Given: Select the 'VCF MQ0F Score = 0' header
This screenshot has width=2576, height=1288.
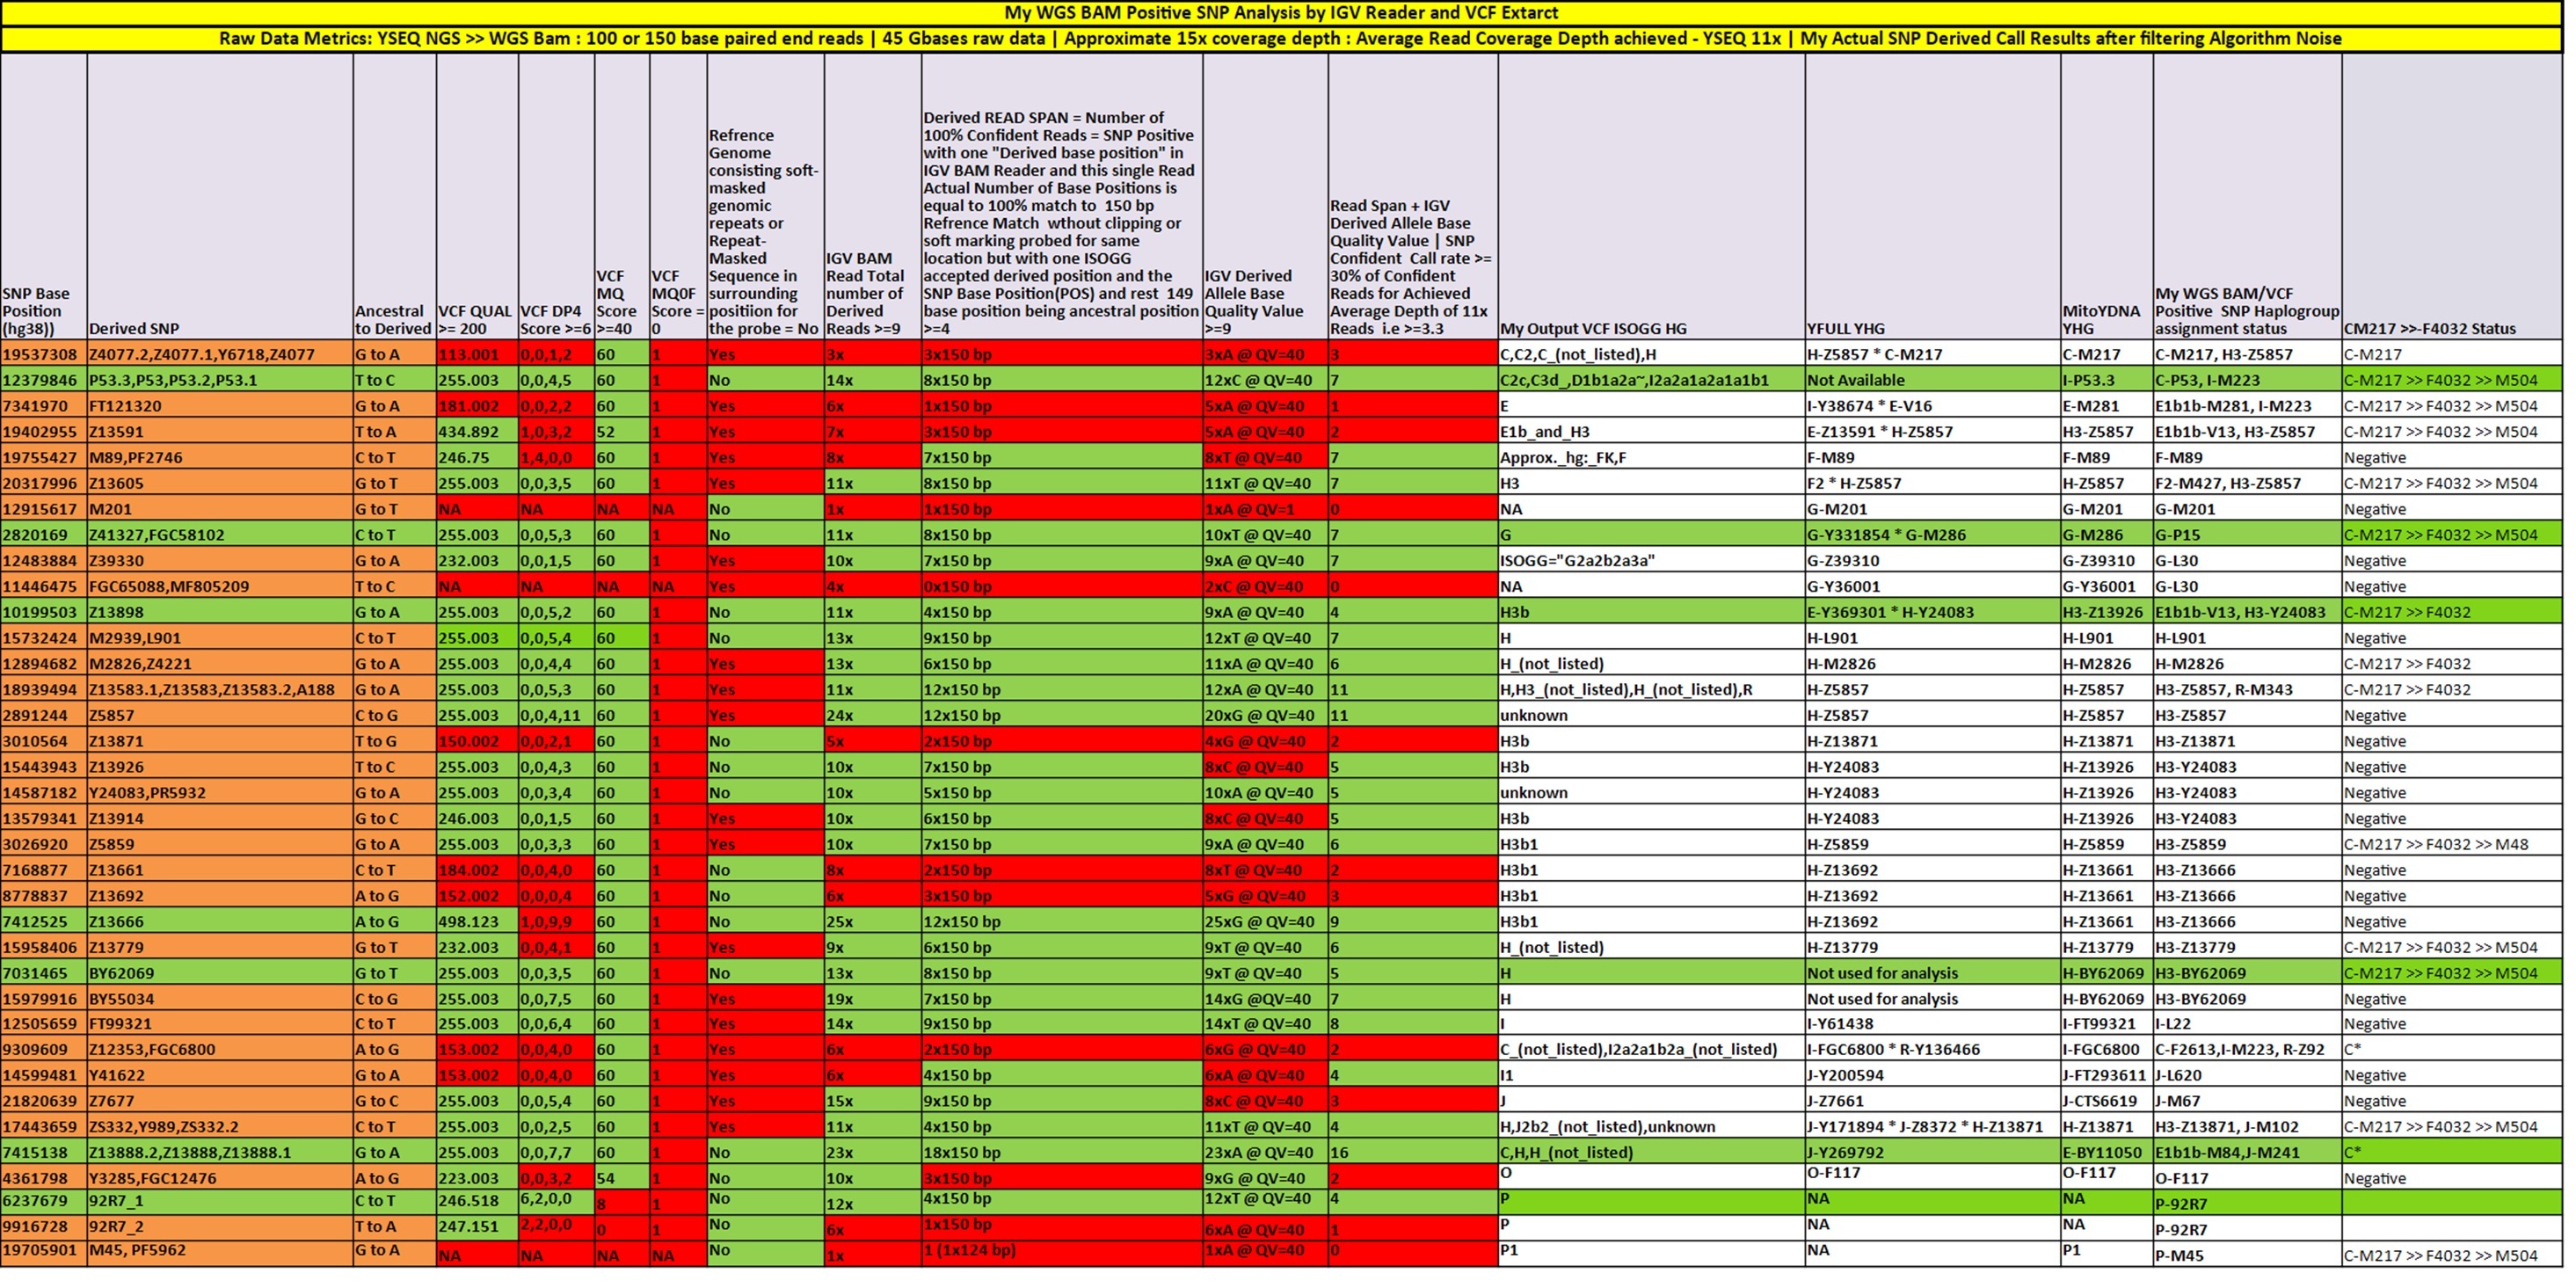Looking at the screenshot, I should click(678, 197).
